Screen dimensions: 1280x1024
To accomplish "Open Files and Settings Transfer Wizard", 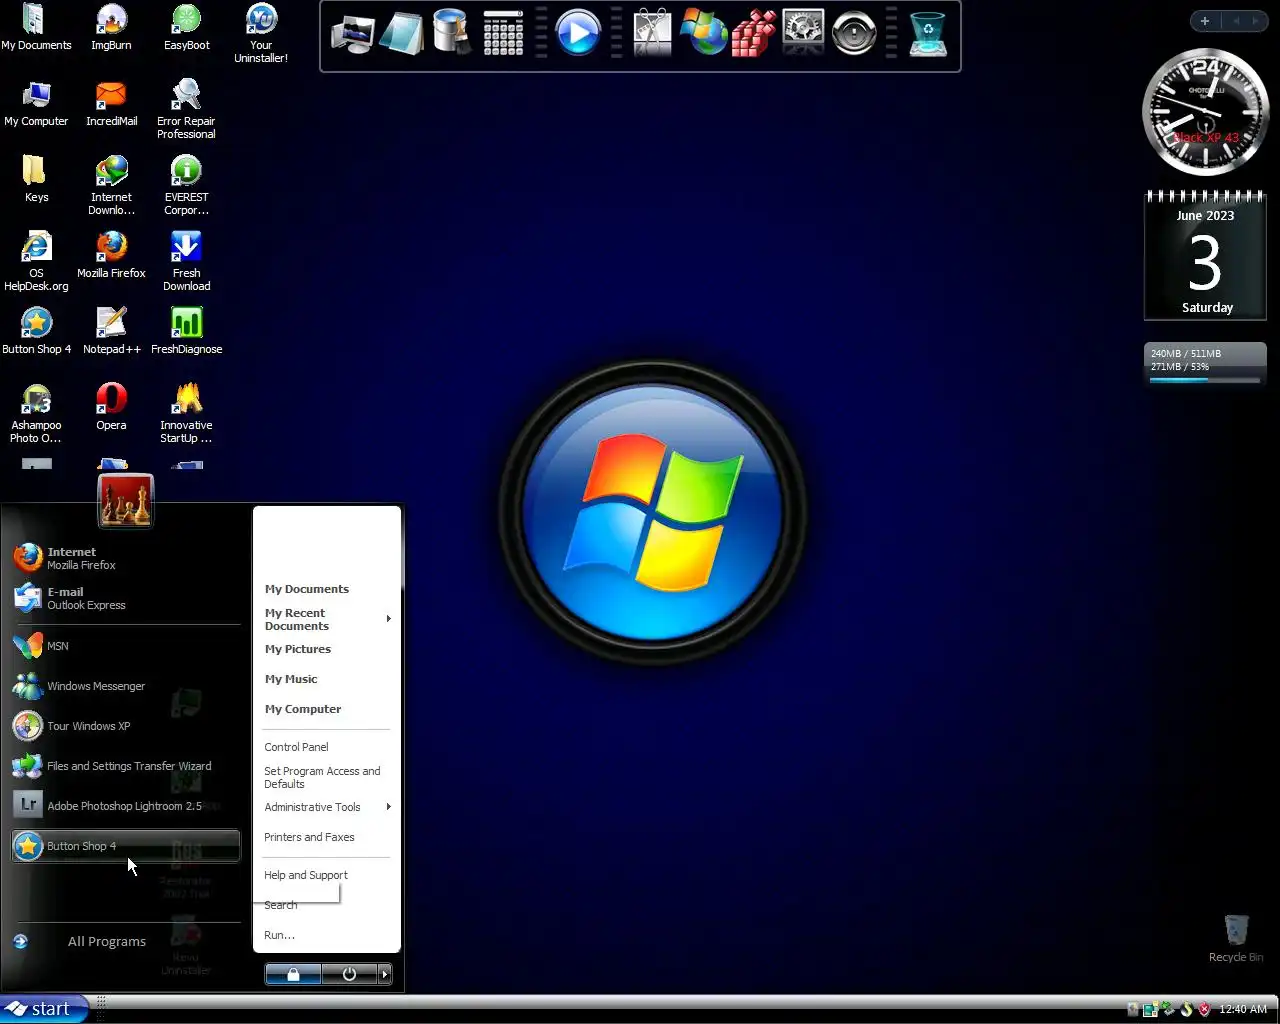I will 125,766.
